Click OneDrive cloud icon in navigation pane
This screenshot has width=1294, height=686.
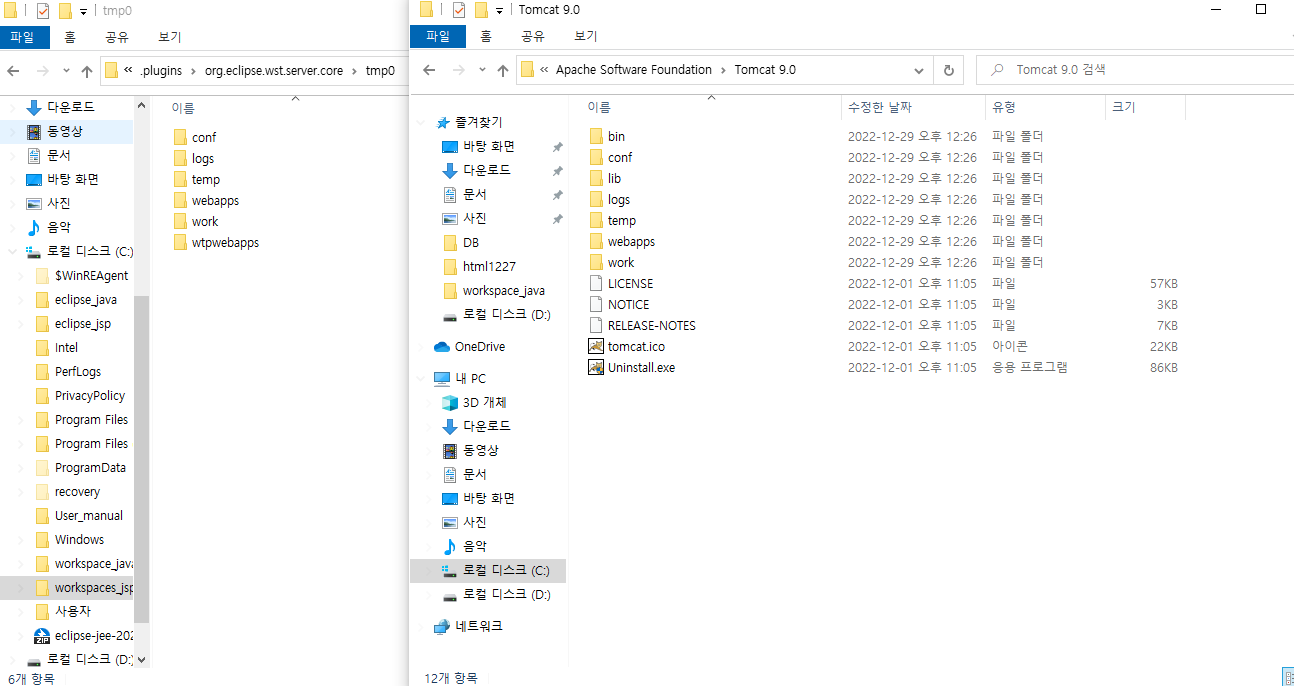[x=442, y=347]
